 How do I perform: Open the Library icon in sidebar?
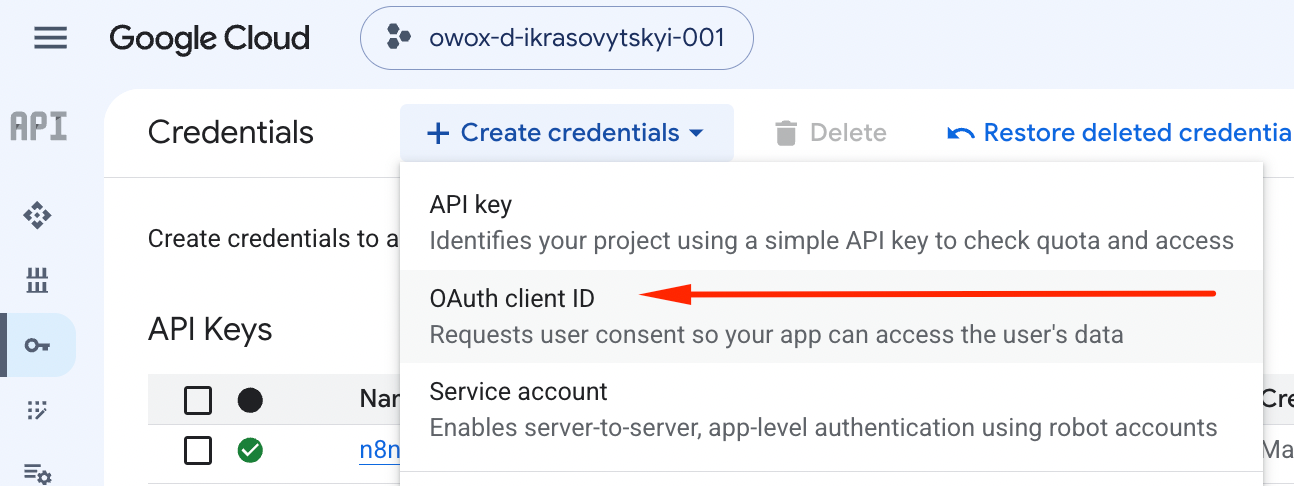point(38,281)
